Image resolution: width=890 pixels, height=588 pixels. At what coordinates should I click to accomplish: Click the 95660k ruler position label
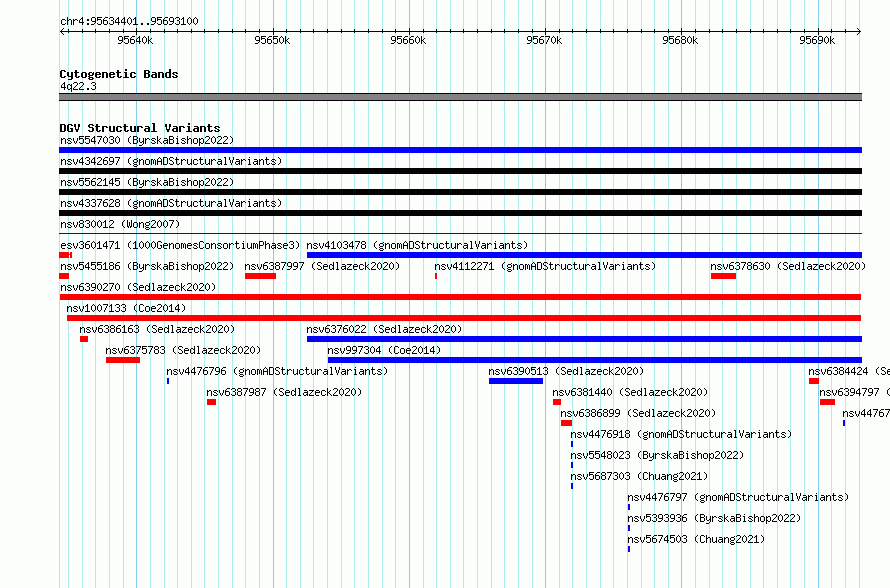click(408, 40)
